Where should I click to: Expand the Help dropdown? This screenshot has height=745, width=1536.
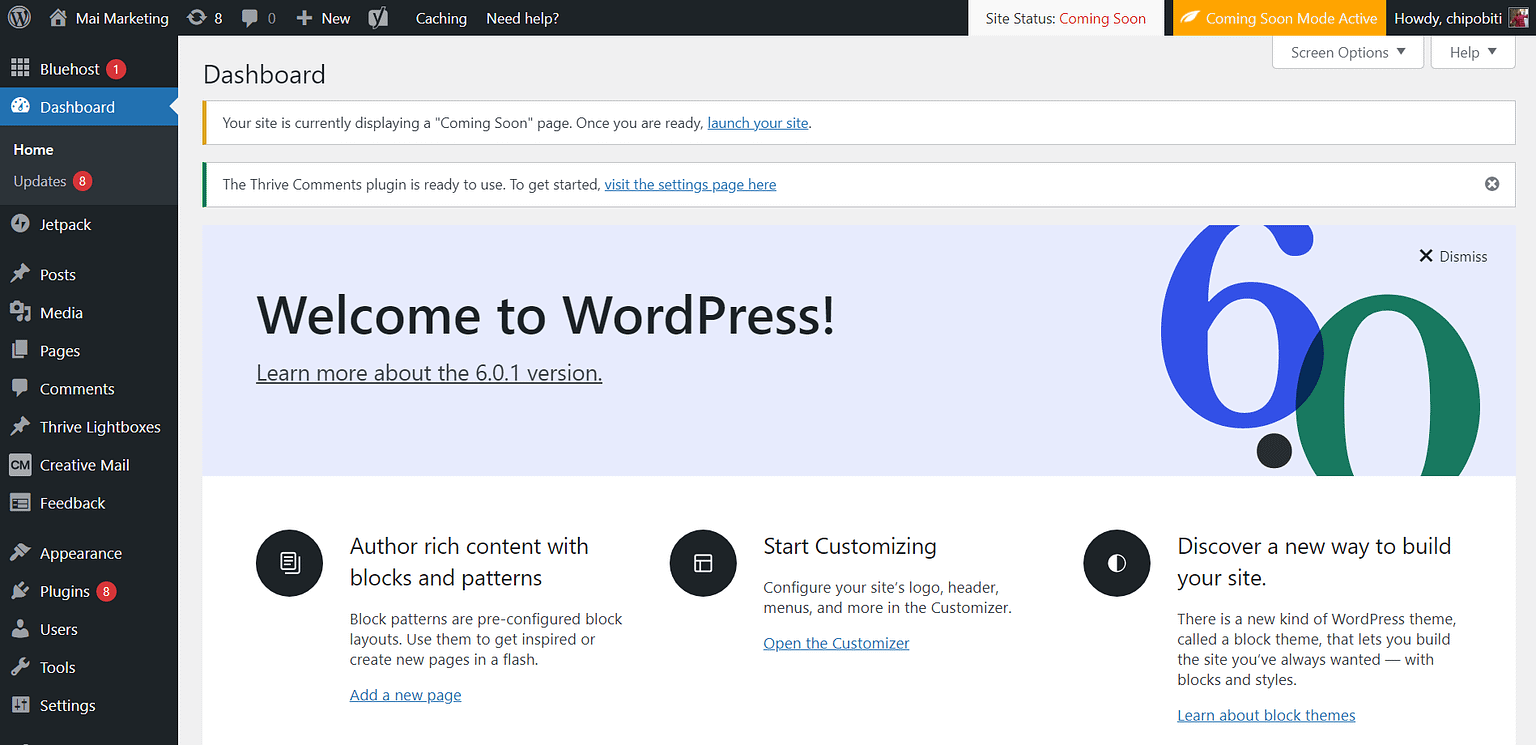[x=1471, y=52]
